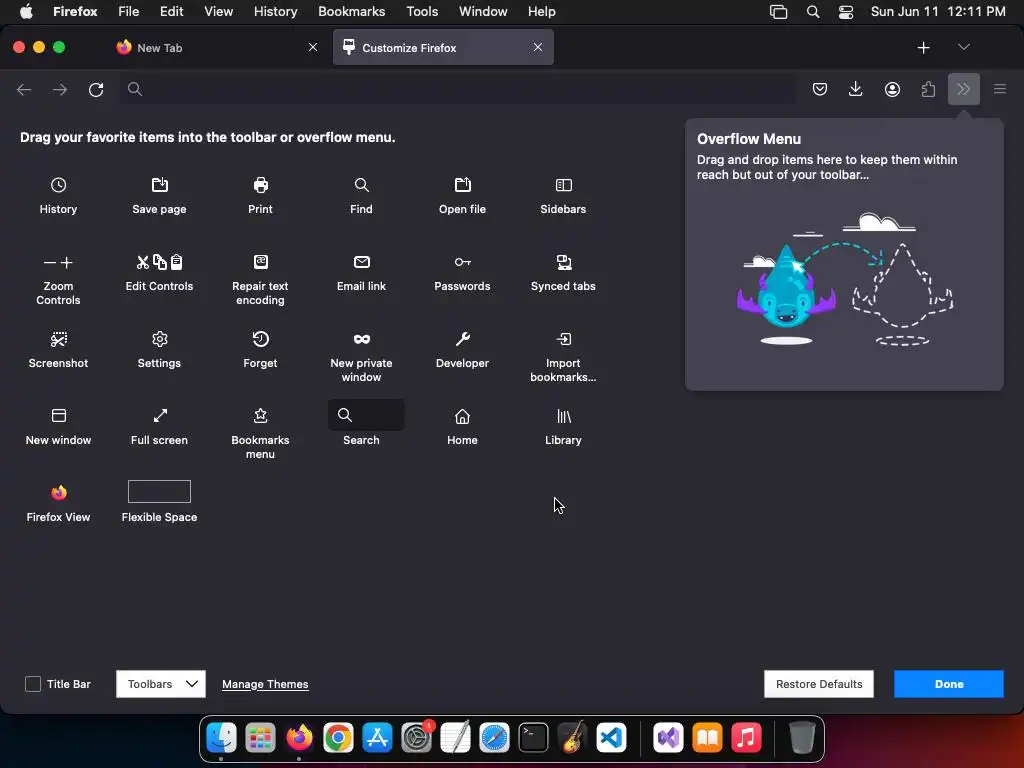Click the forward navigation arrow
Image resolution: width=1024 pixels, height=768 pixels.
[x=60, y=89]
